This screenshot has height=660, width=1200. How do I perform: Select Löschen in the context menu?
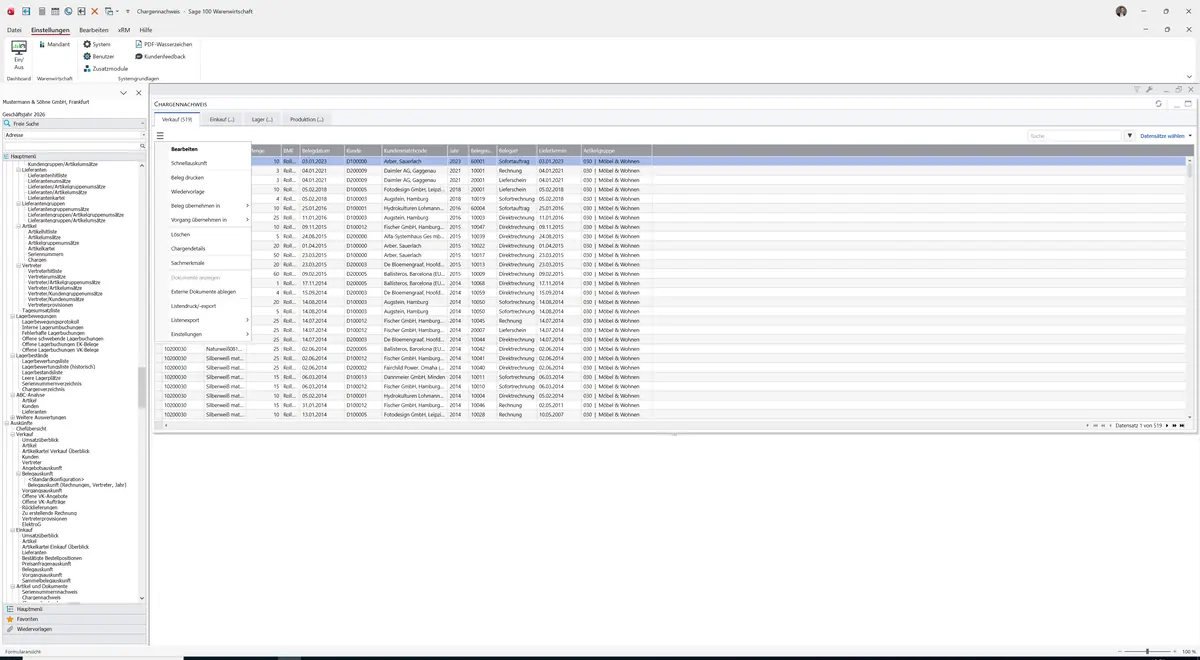[x=202, y=234]
